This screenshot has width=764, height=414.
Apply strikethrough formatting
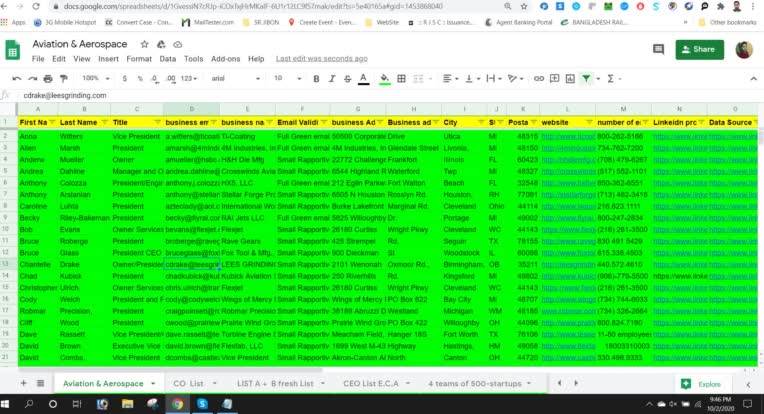(347, 78)
